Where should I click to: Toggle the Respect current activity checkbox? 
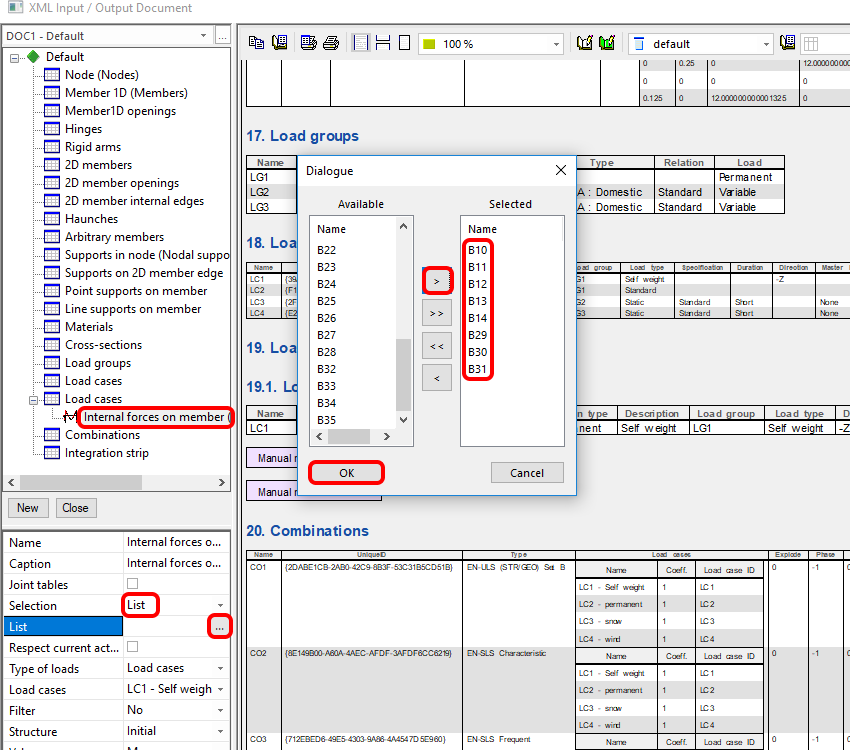[x=132, y=647]
